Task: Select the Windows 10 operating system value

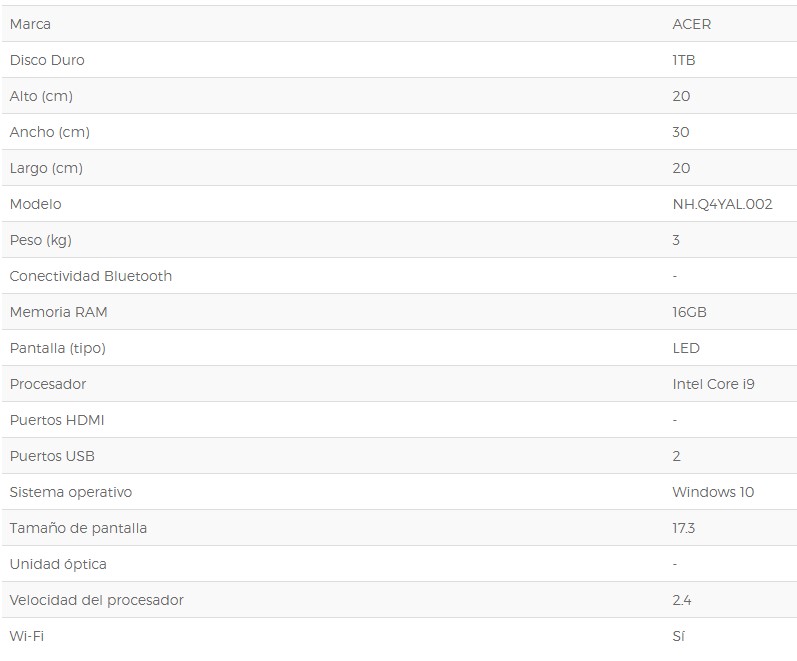Action: tap(713, 492)
